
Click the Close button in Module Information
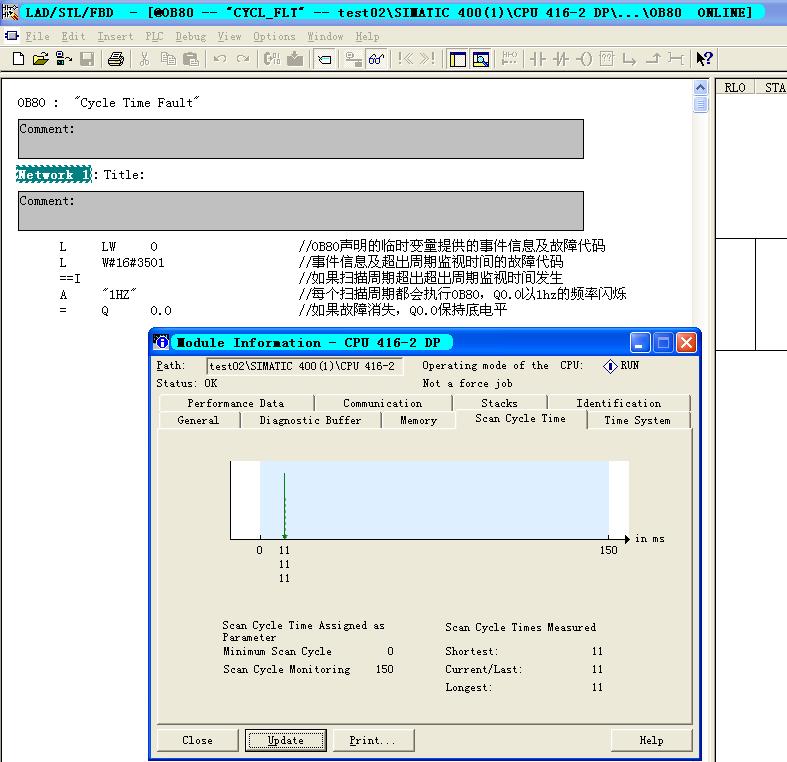(x=198, y=740)
